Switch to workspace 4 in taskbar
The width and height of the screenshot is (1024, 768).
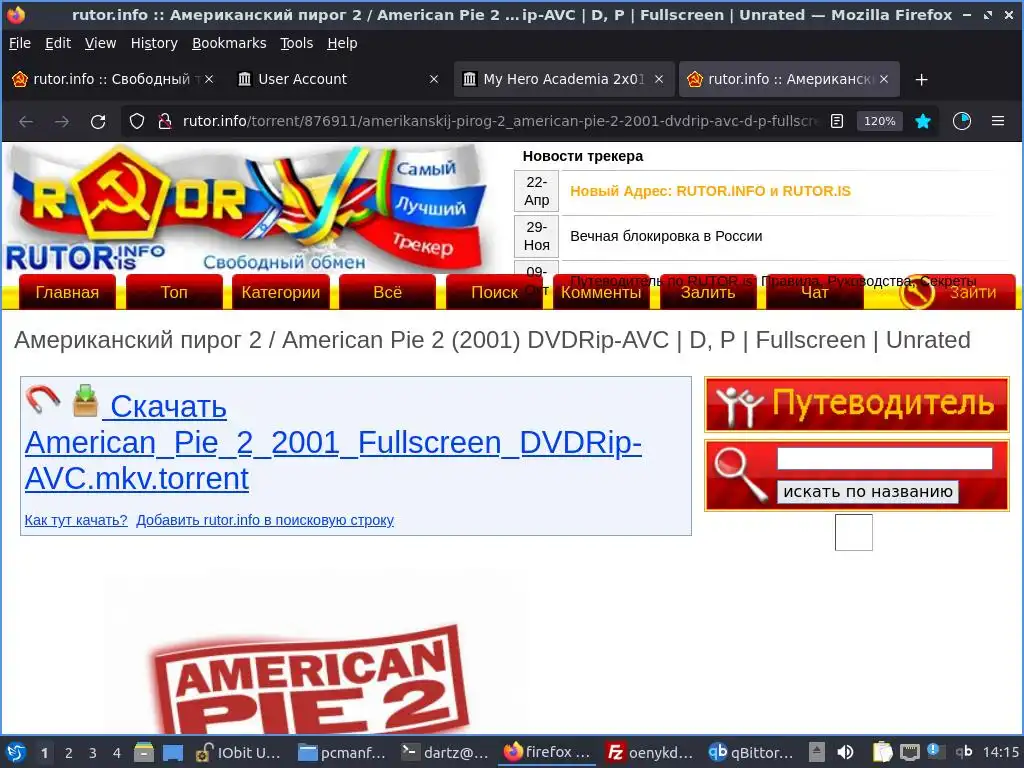pos(117,752)
